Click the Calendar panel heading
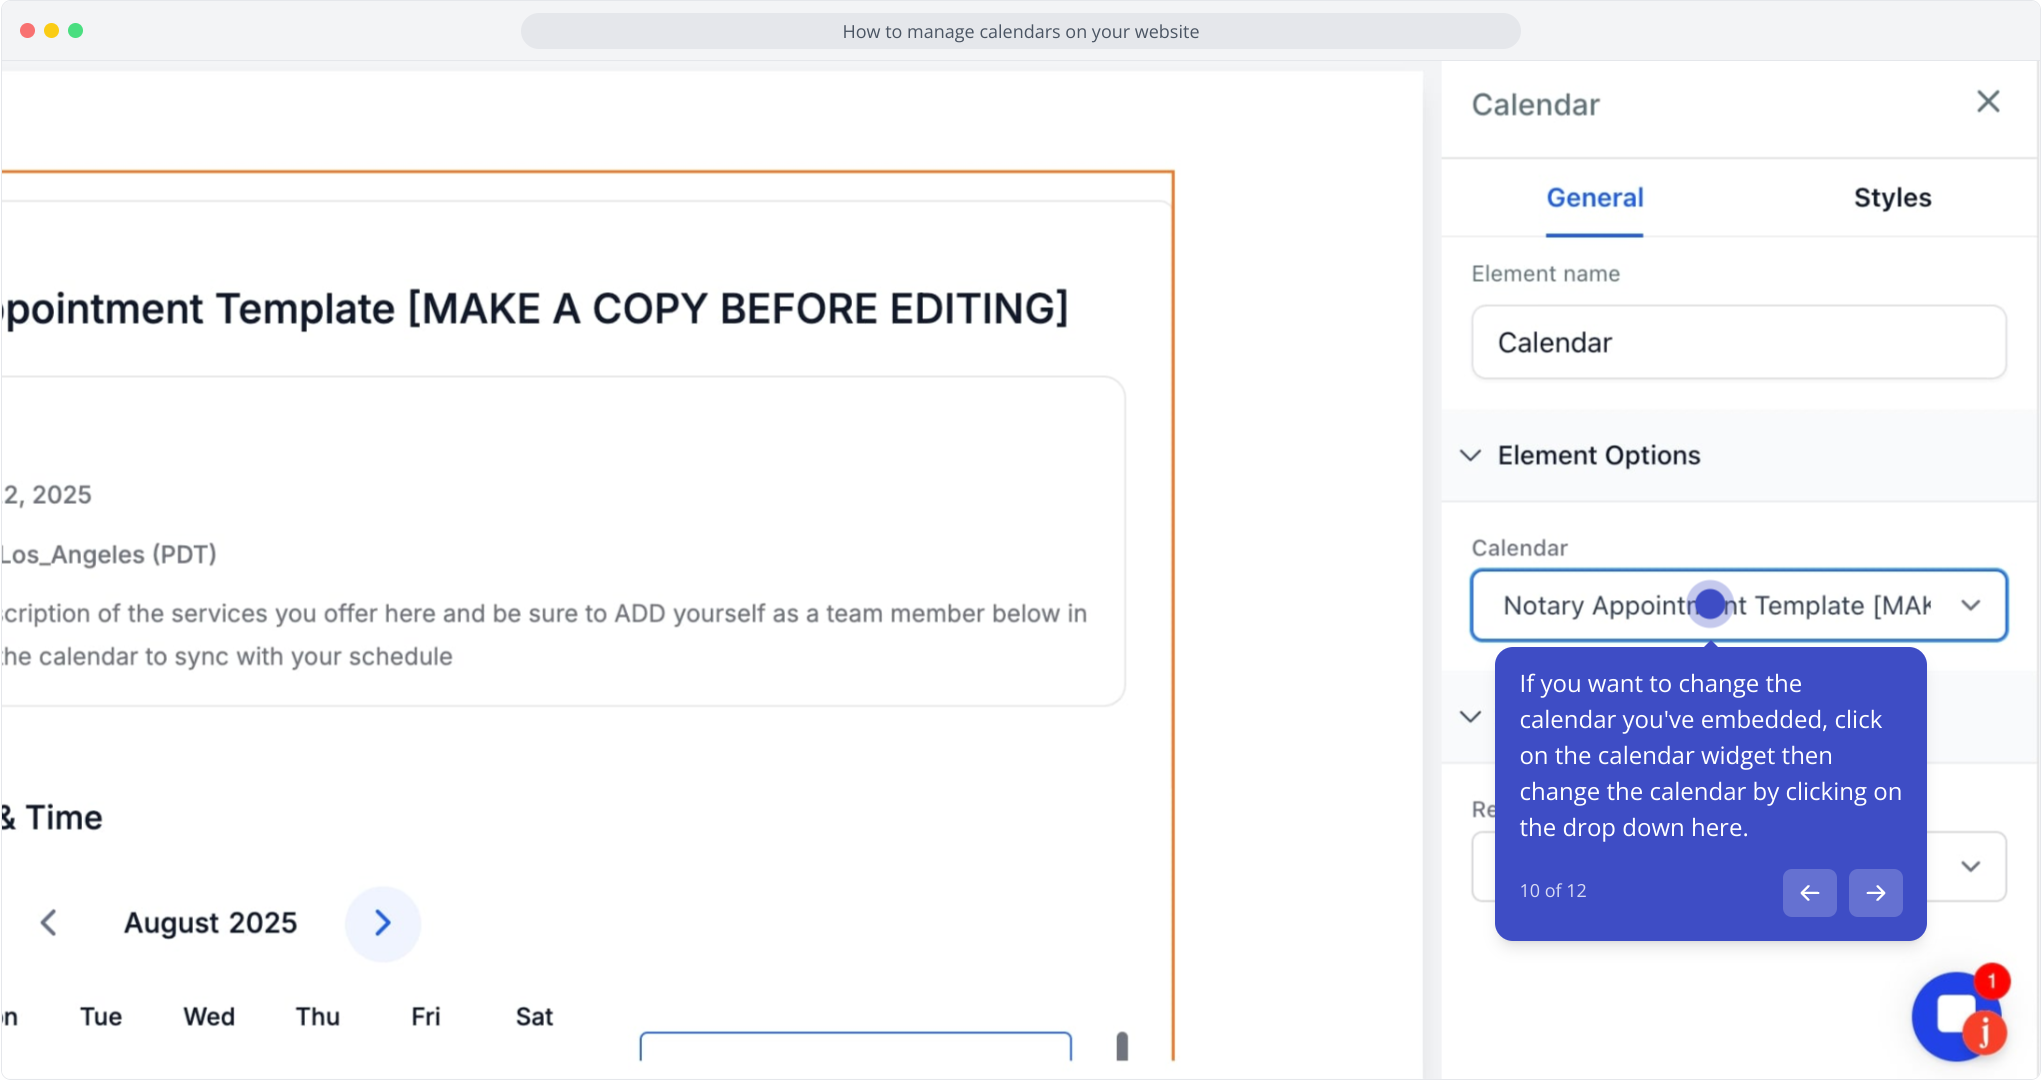This screenshot has height=1080, width=2042. point(1535,104)
